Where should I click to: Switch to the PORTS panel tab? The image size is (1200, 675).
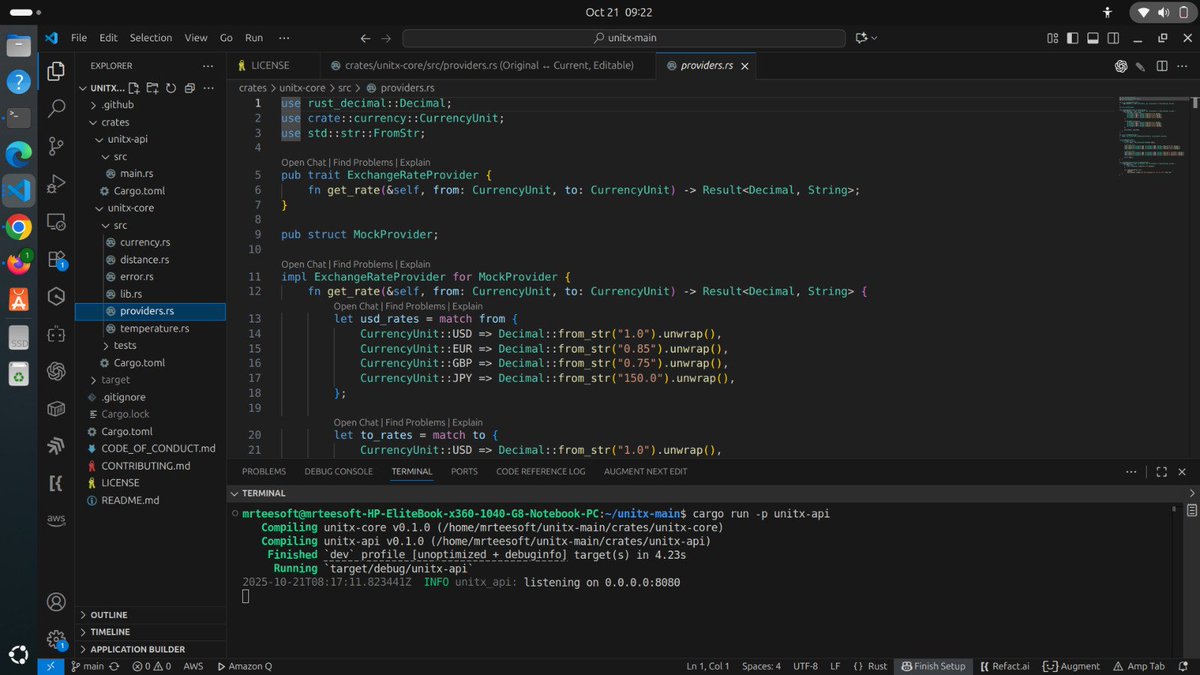pos(464,471)
